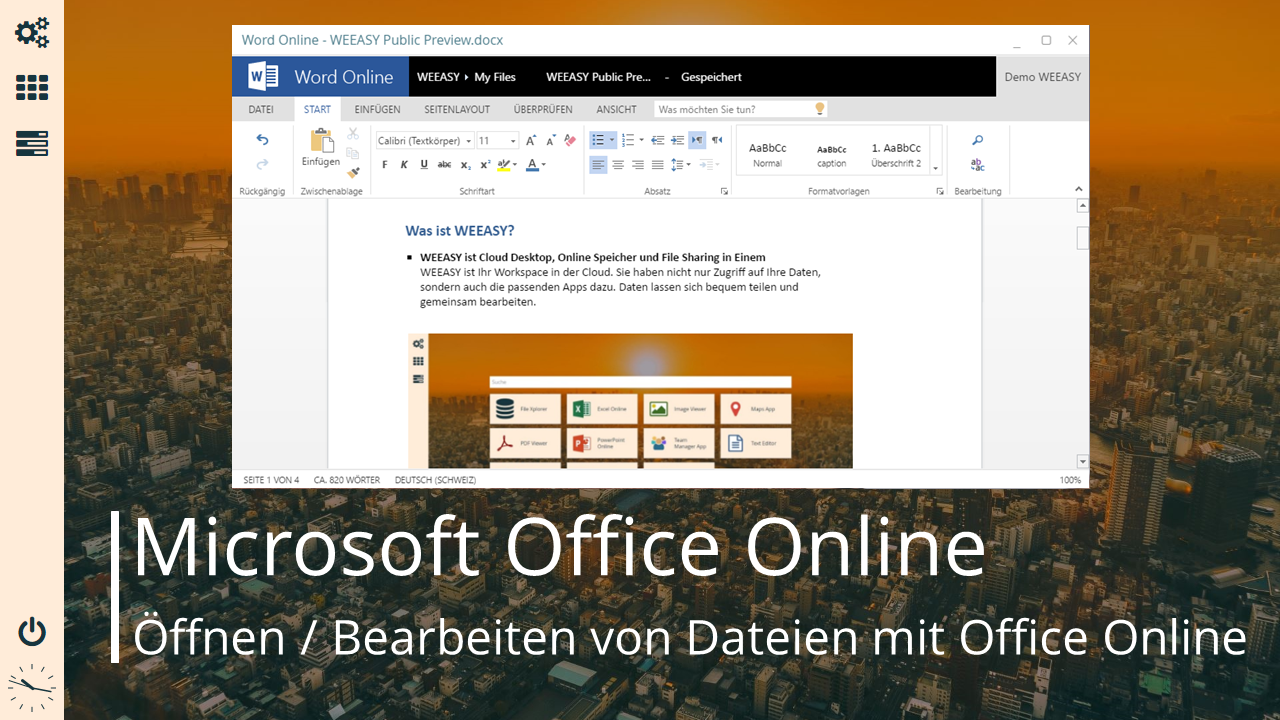1280x720 pixels.
Task: Apply the Normal style
Action: coord(768,154)
